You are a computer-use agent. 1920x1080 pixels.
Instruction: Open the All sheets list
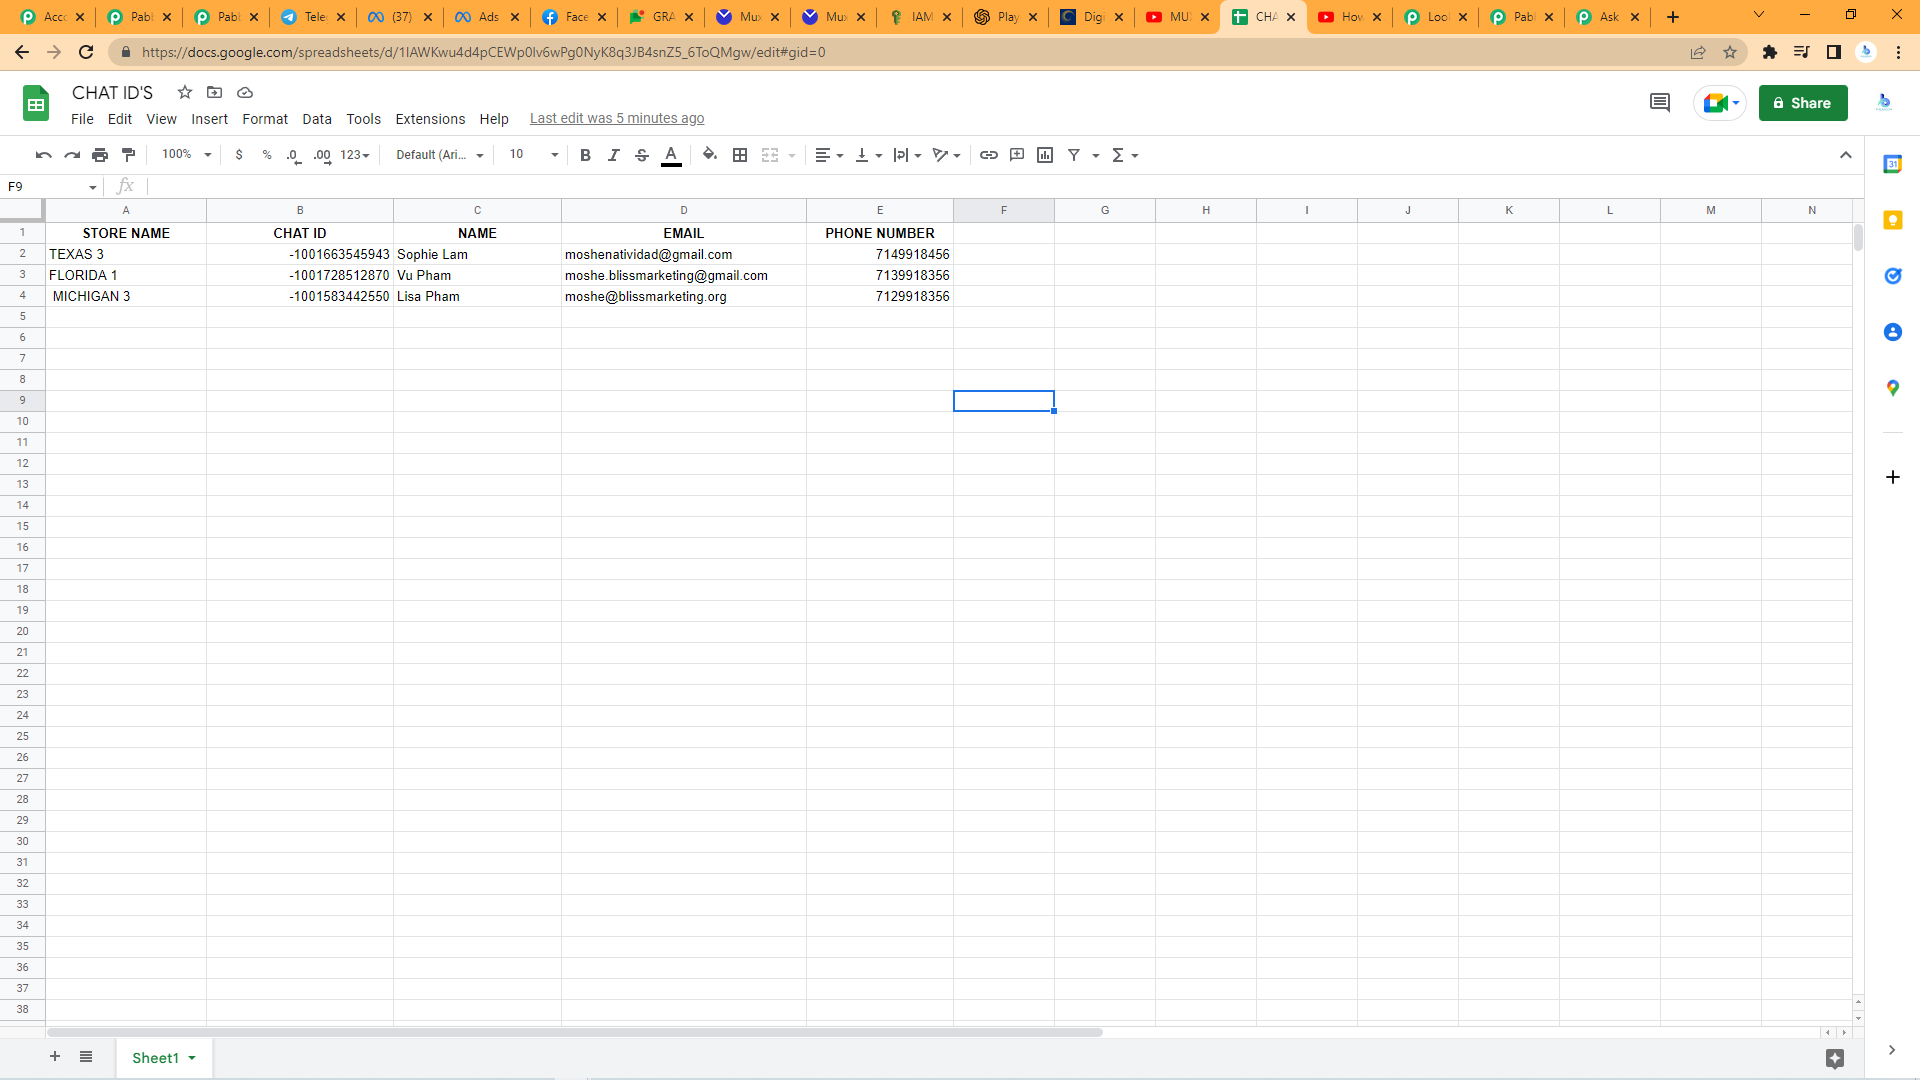click(x=86, y=1057)
